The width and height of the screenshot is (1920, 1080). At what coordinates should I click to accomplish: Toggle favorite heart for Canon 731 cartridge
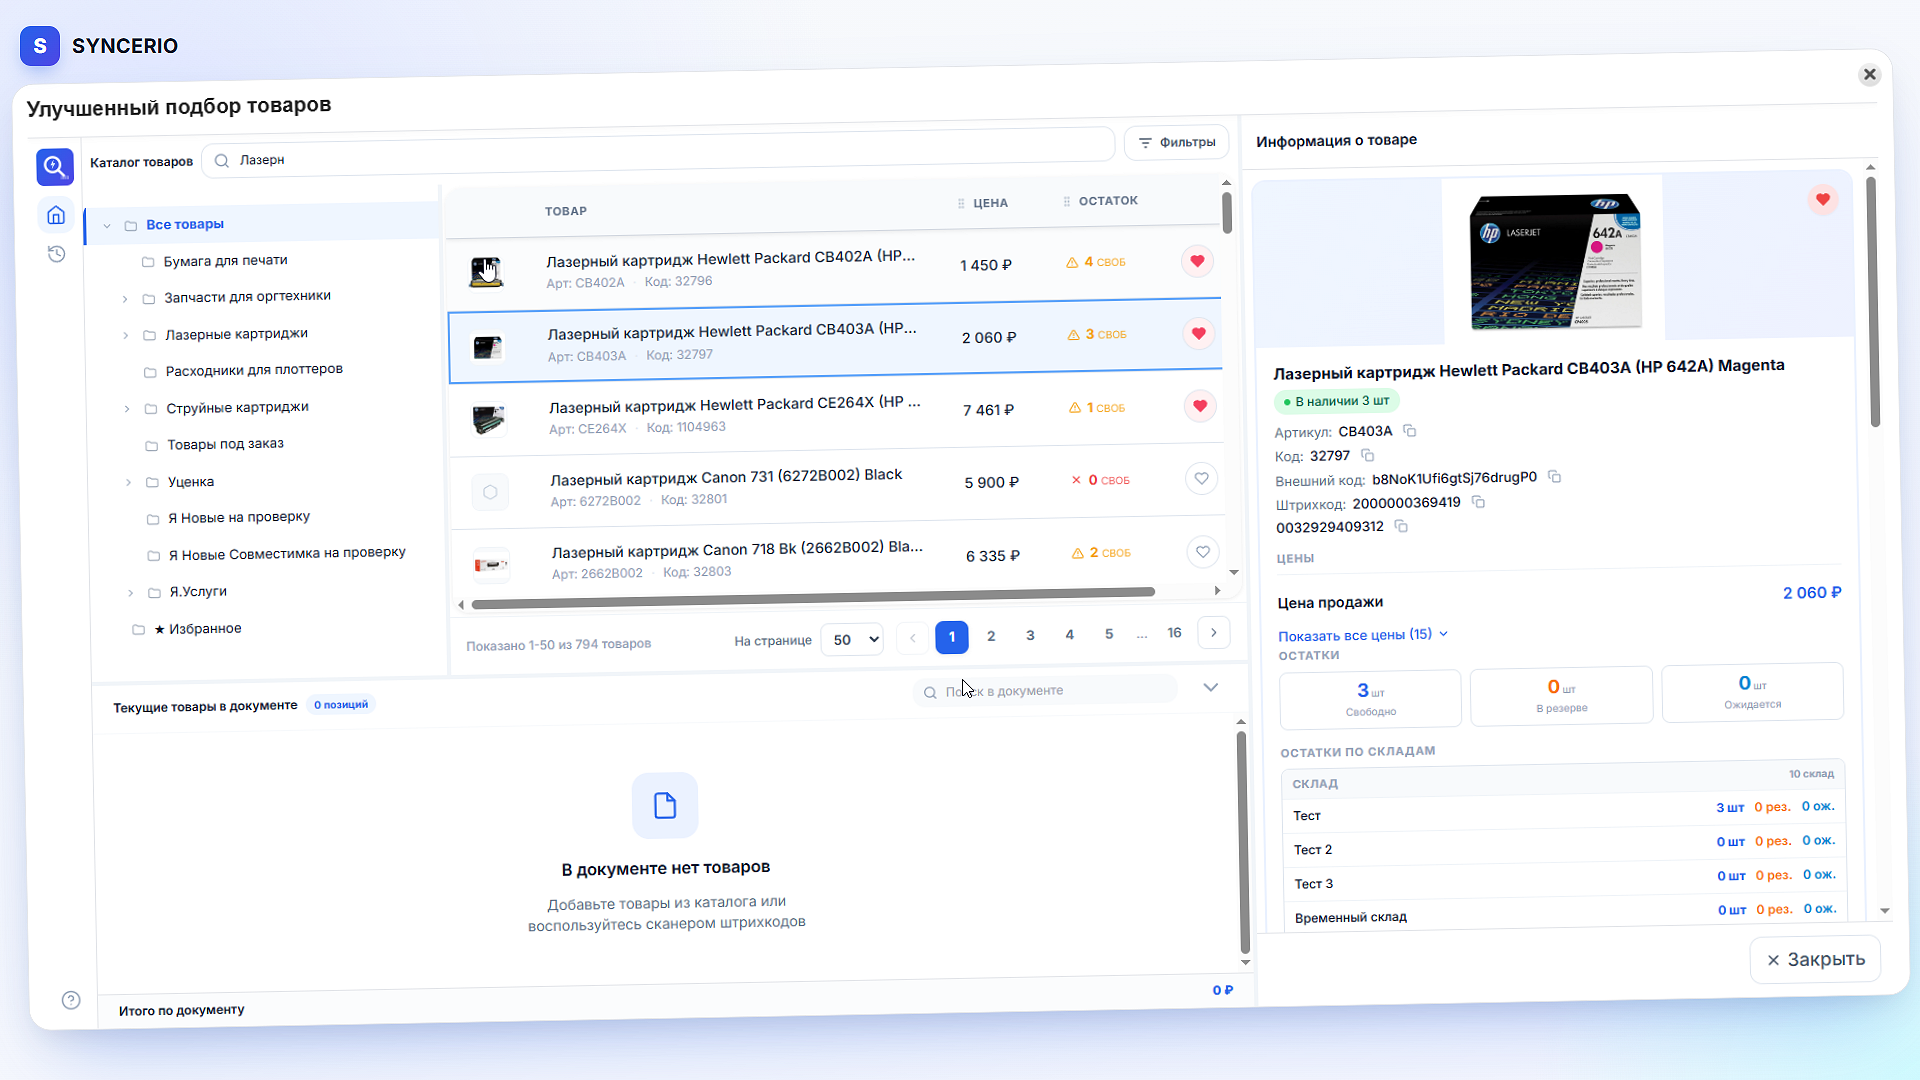tap(1201, 479)
